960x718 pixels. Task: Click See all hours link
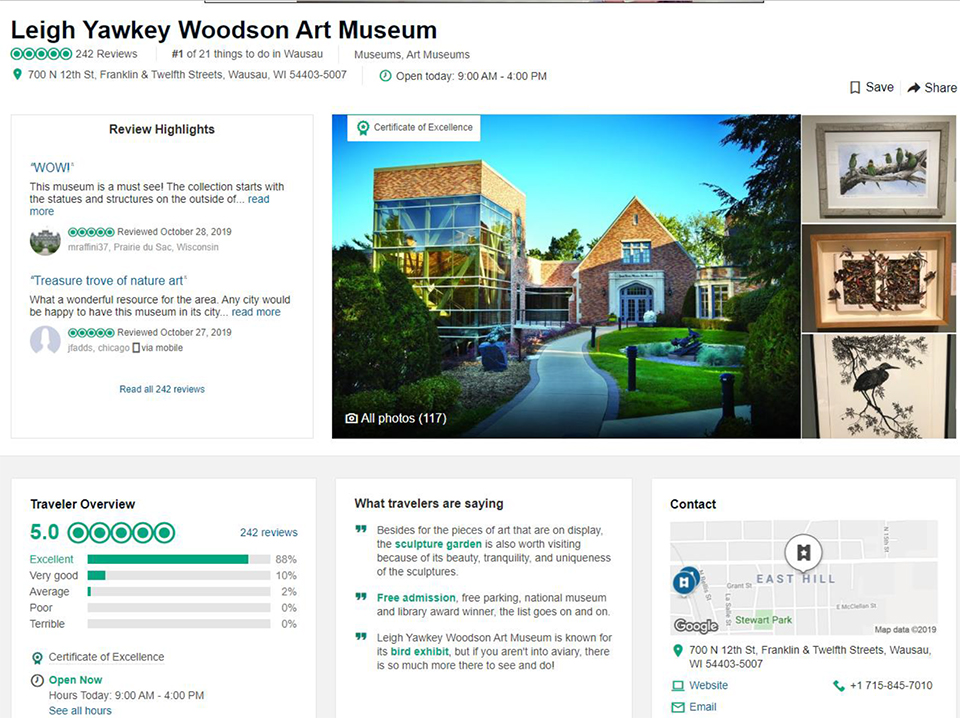point(80,711)
